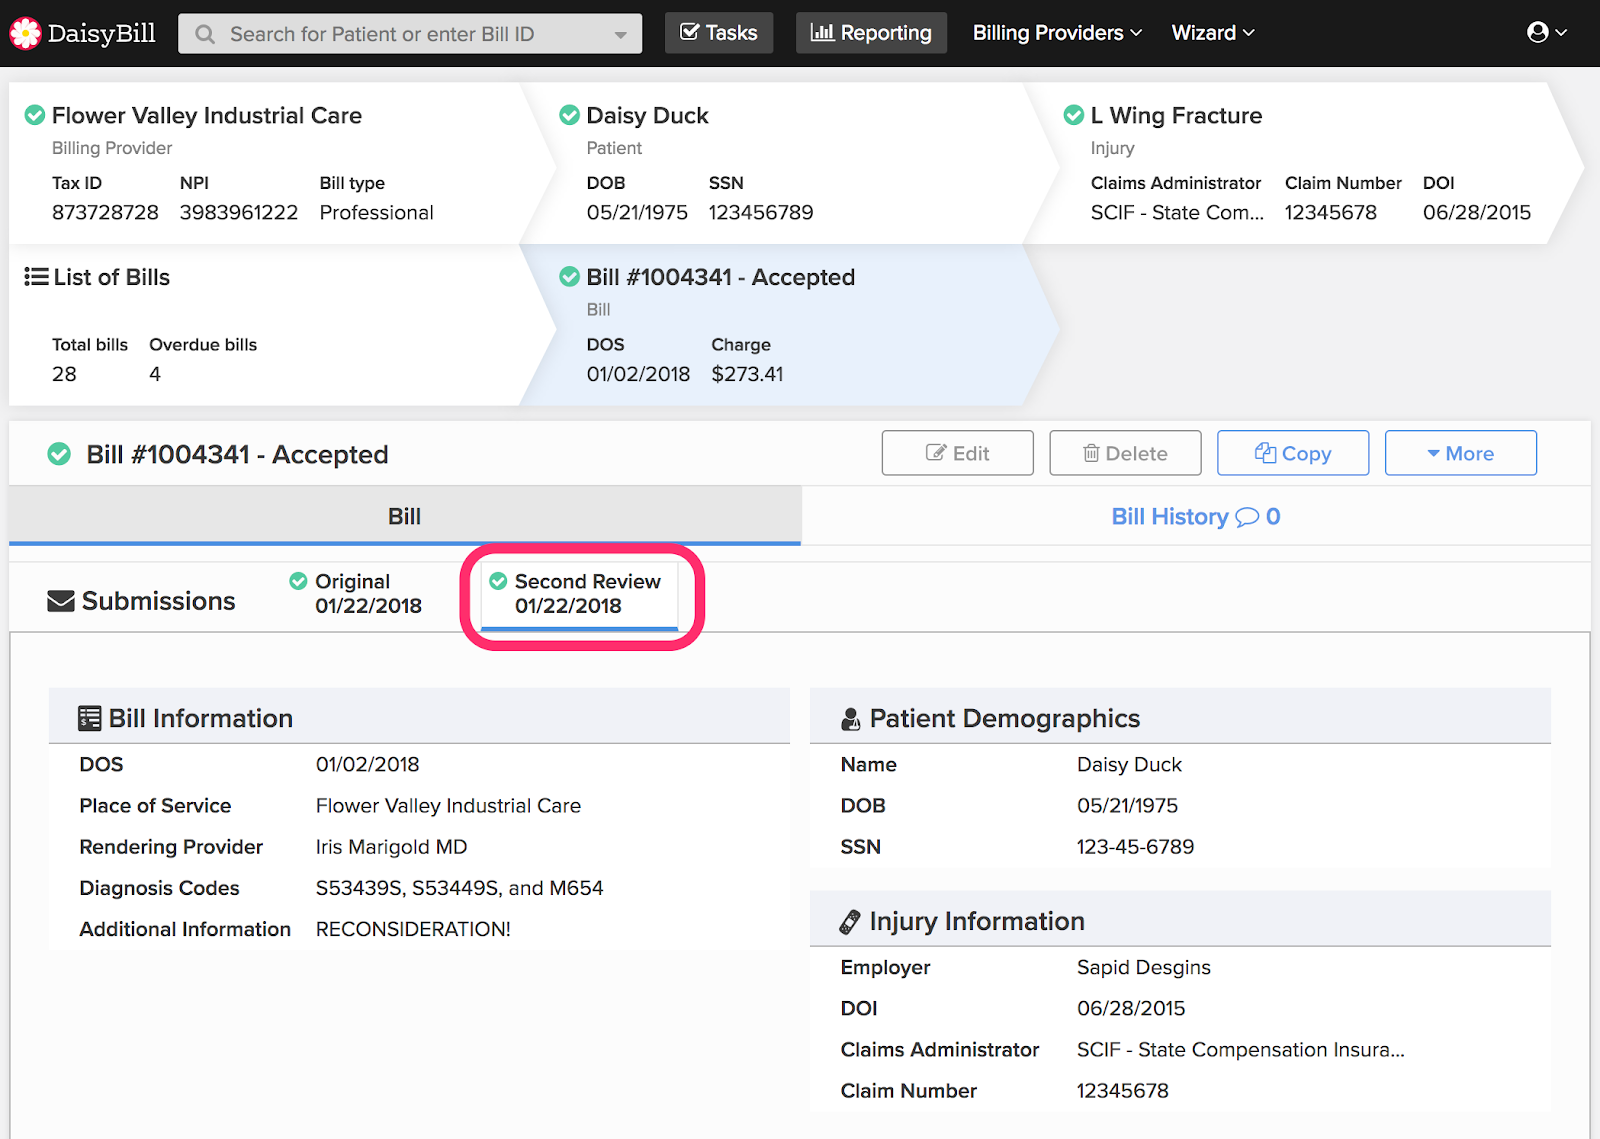Expand the Wizard menu
This screenshot has width=1600, height=1139.
click(1213, 33)
